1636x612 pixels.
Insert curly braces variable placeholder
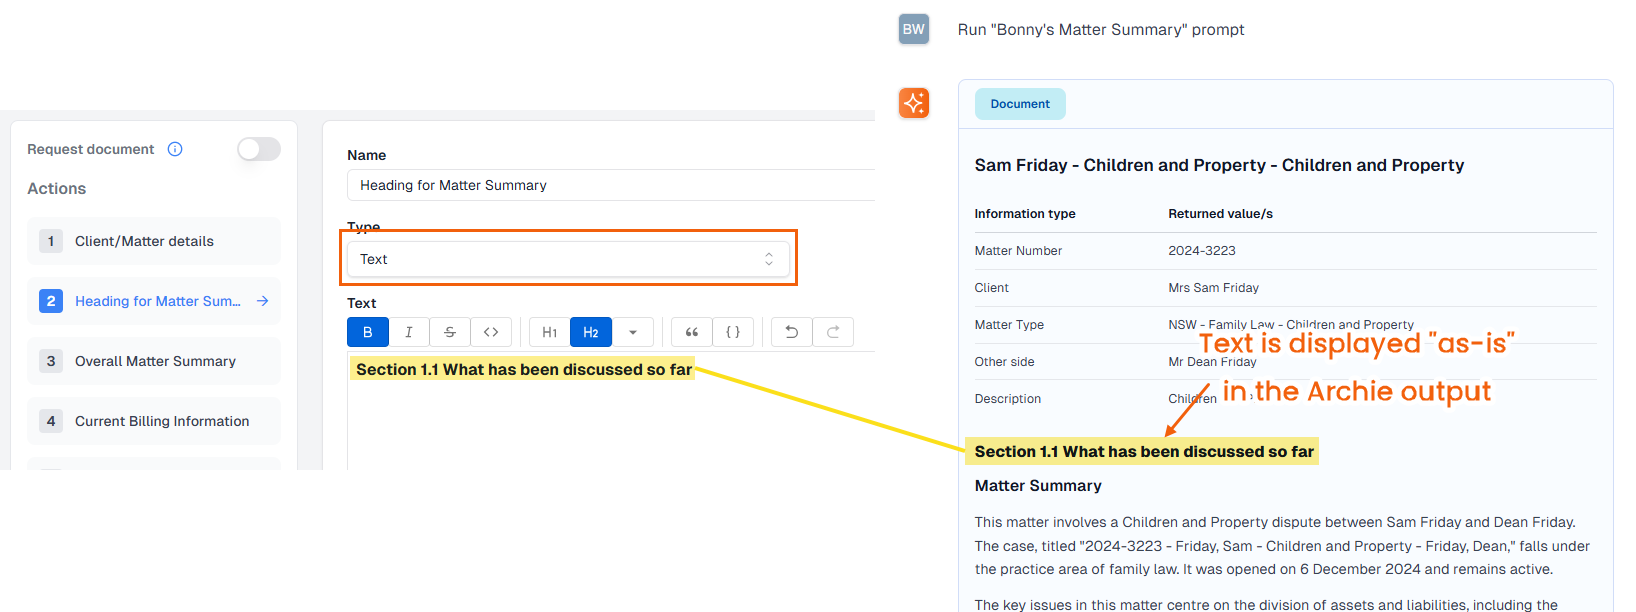click(732, 332)
